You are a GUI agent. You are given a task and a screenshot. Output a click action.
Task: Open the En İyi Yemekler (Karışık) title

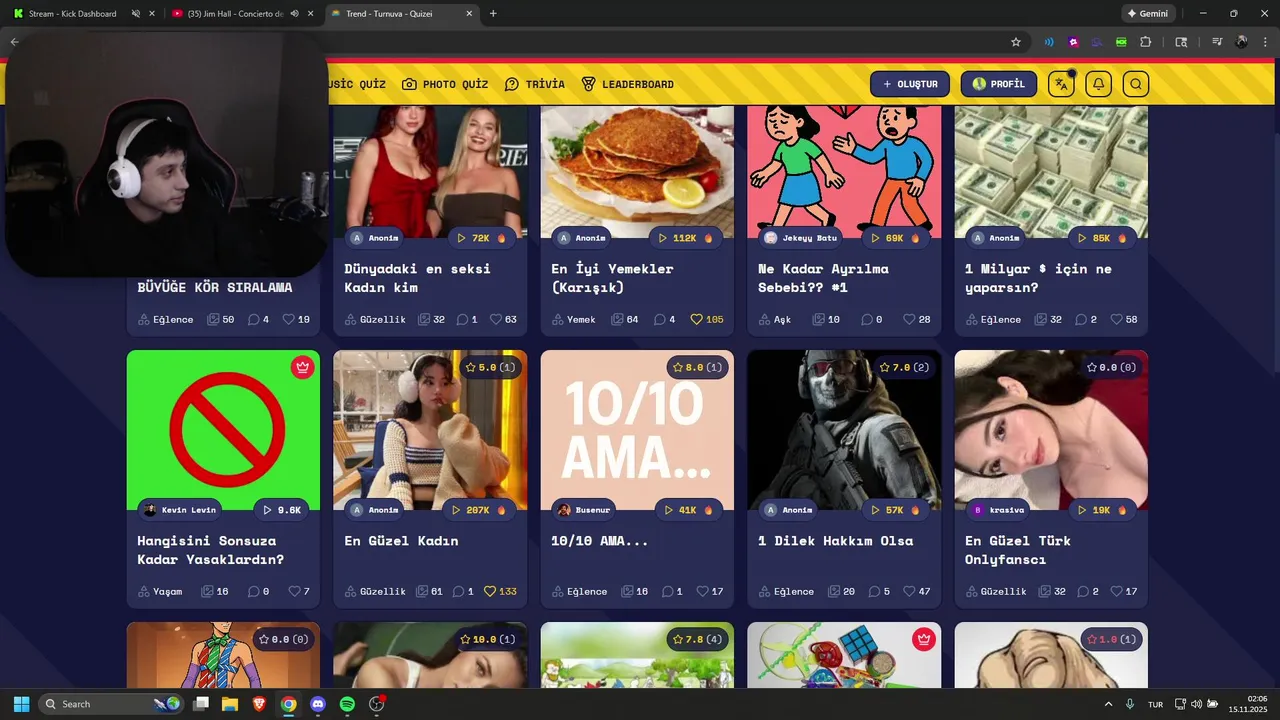(x=612, y=278)
